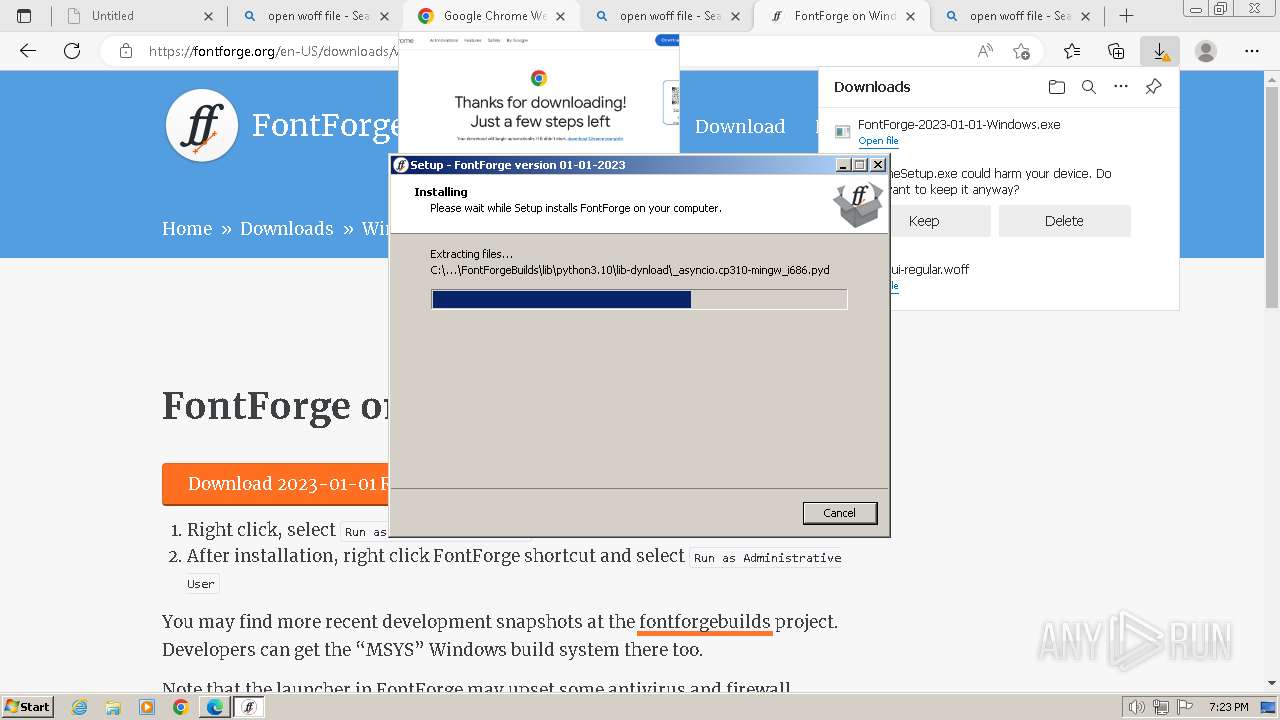Switch to first open woff file tab
The height and width of the screenshot is (720, 1280).
[x=316, y=16]
